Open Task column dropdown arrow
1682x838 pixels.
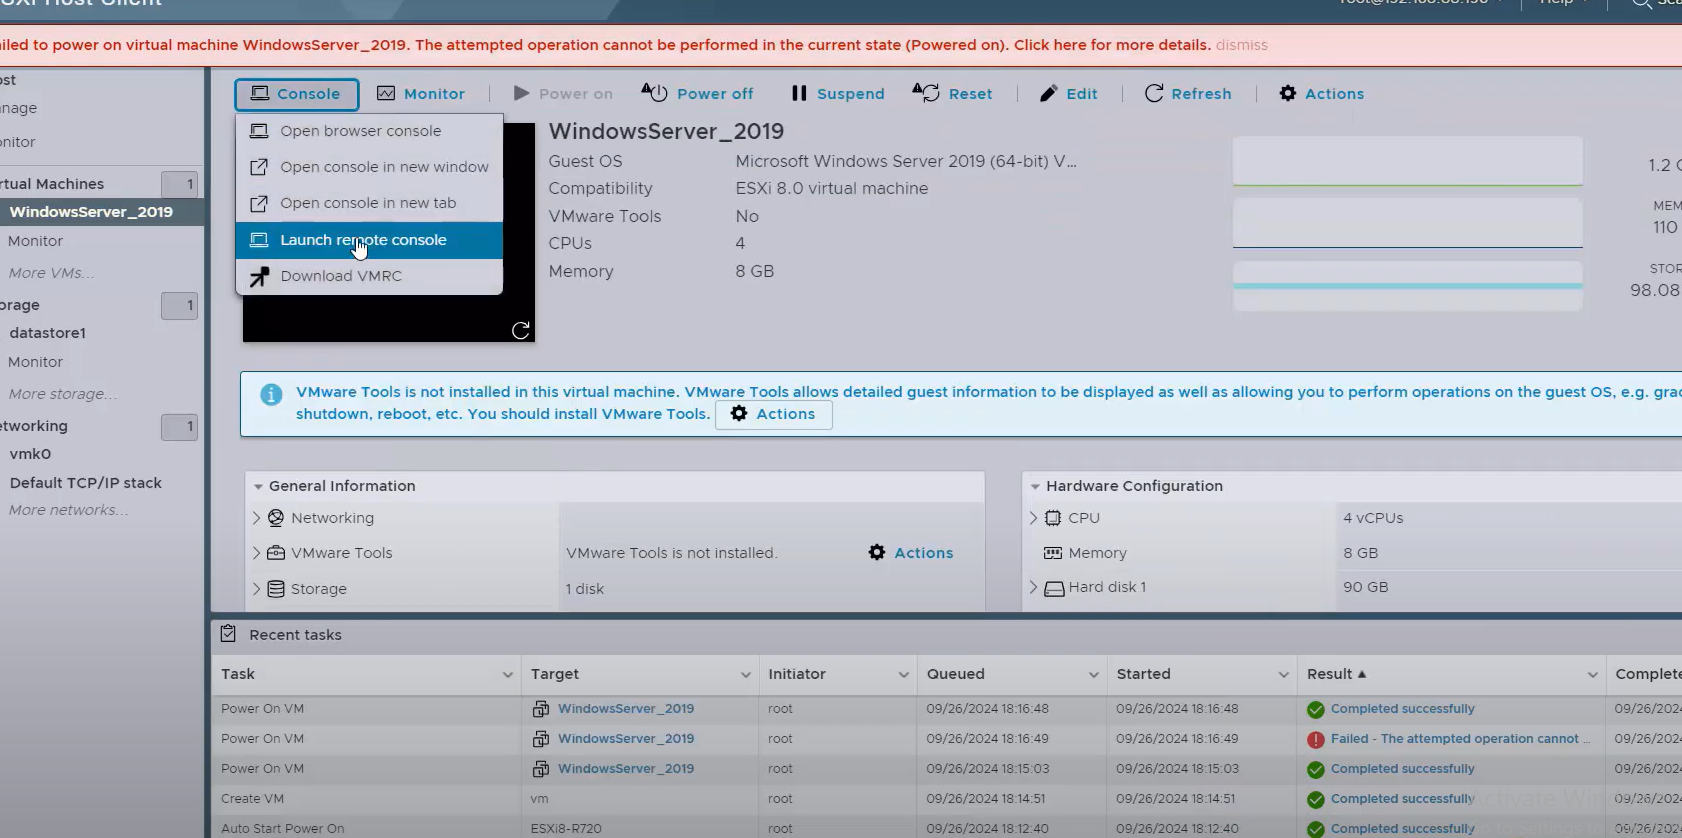pos(508,675)
